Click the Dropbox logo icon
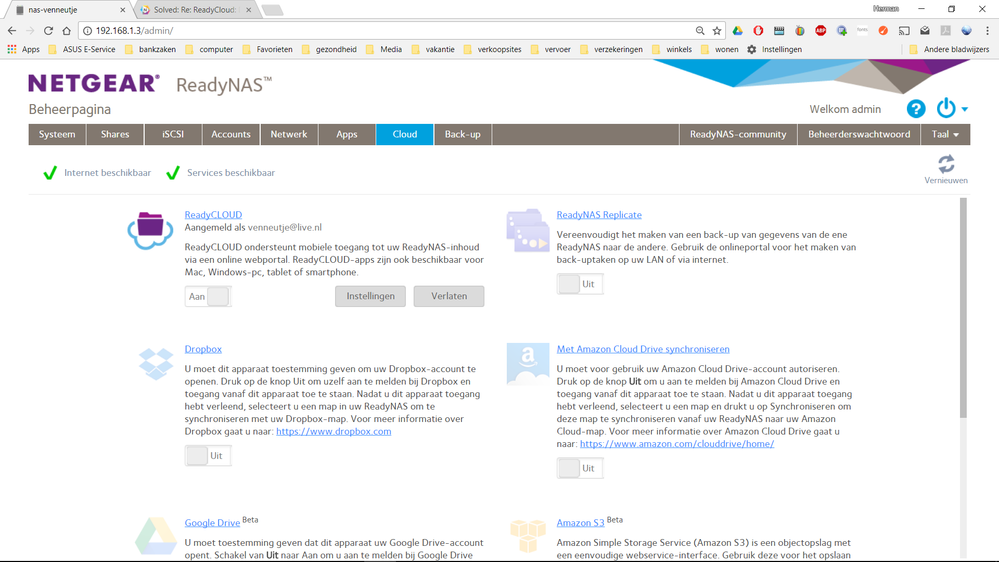Screen dimensions: 999x562 (156, 364)
